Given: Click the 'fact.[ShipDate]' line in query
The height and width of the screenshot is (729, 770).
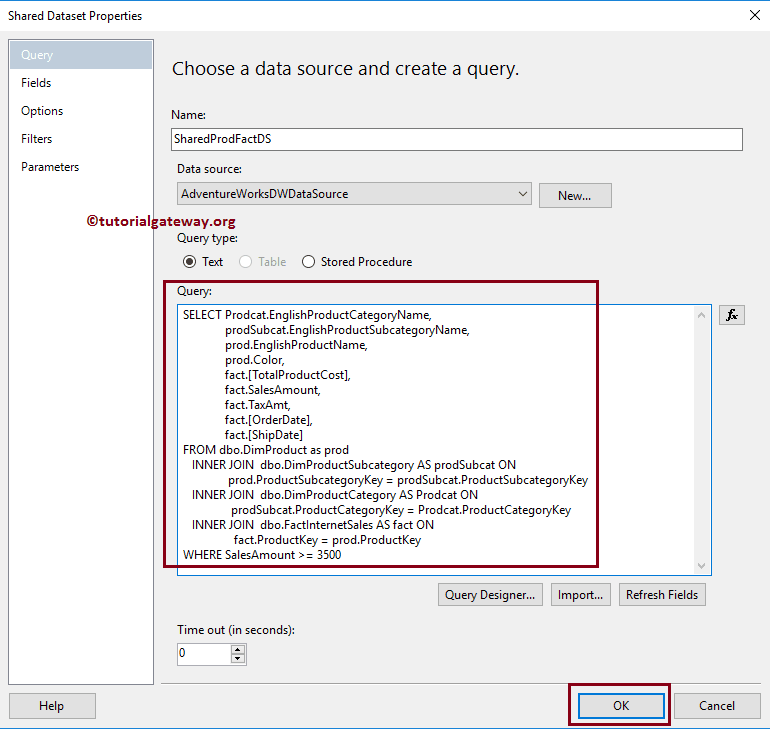Looking at the screenshot, I should [x=264, y=435].
